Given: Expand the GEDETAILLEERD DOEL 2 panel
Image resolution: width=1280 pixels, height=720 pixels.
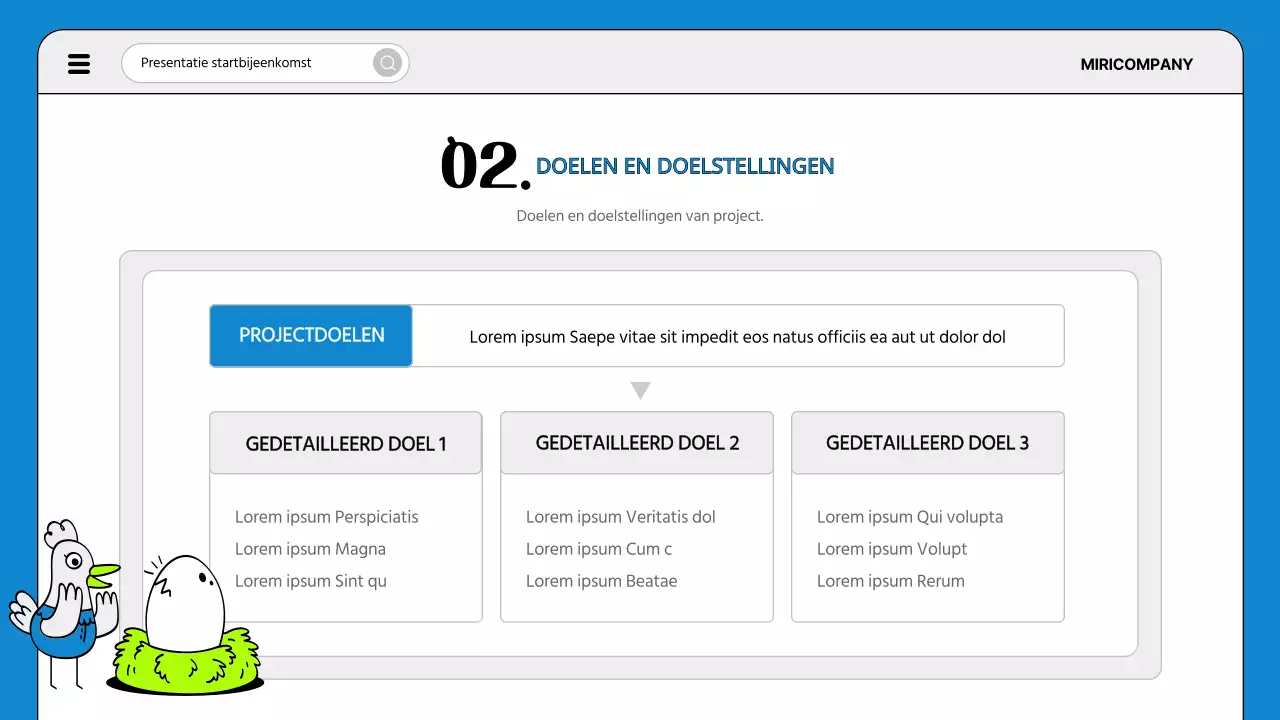Looking at the screenshot, I should pos(636,442).
